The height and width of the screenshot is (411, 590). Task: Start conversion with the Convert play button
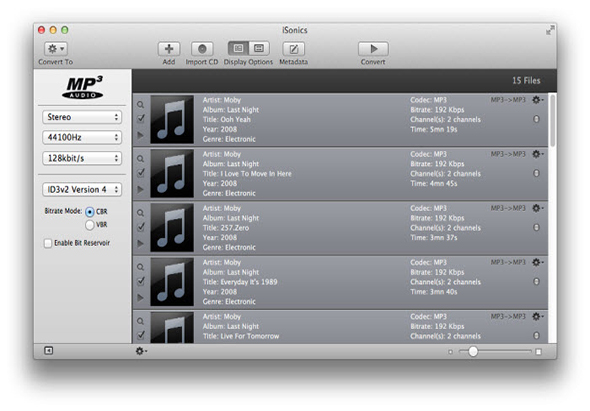[x=373, y=49]
